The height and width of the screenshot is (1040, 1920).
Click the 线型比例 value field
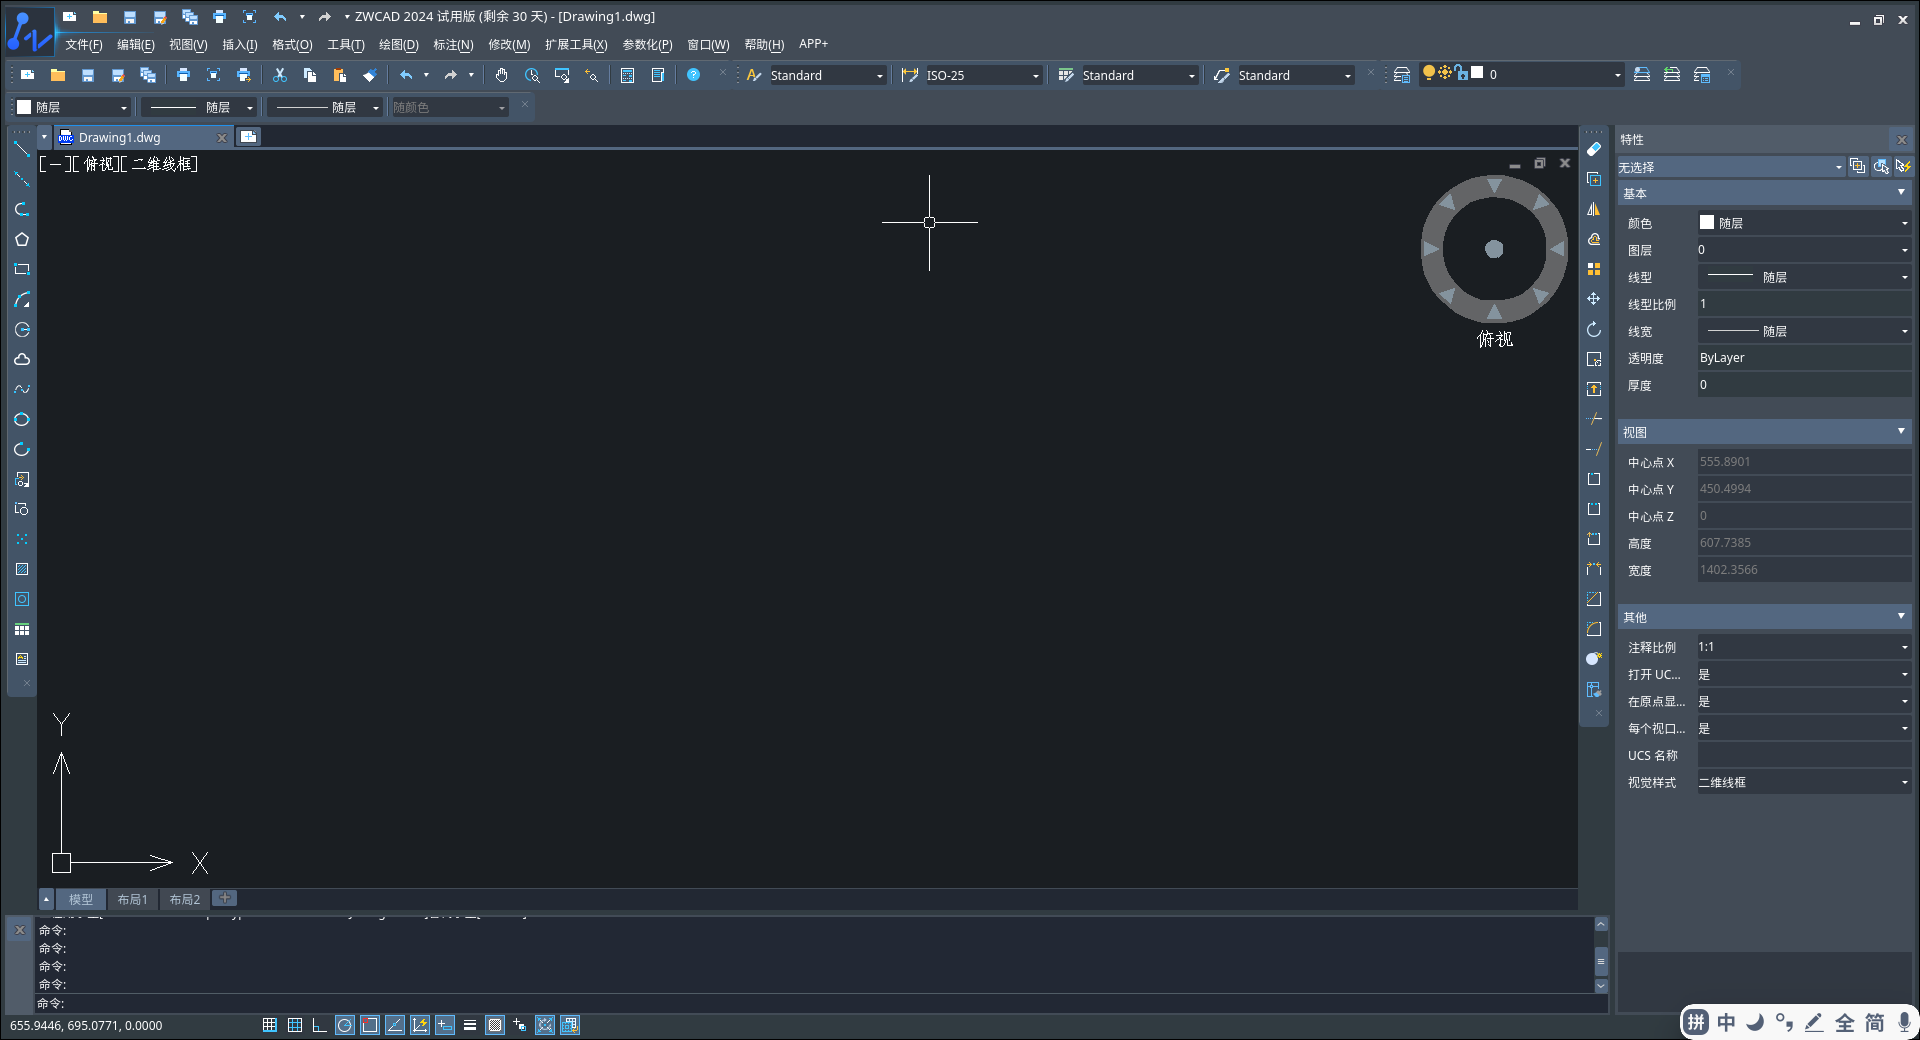(1804, 304)
